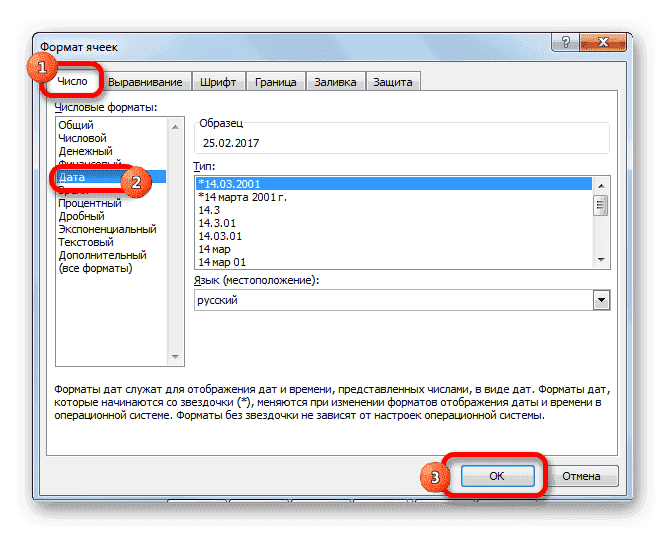The height and width of the screenshot is (535, 666).
Task: Expand the Язык (местоположение) dropdown arrow
Action: pos(601,300)
